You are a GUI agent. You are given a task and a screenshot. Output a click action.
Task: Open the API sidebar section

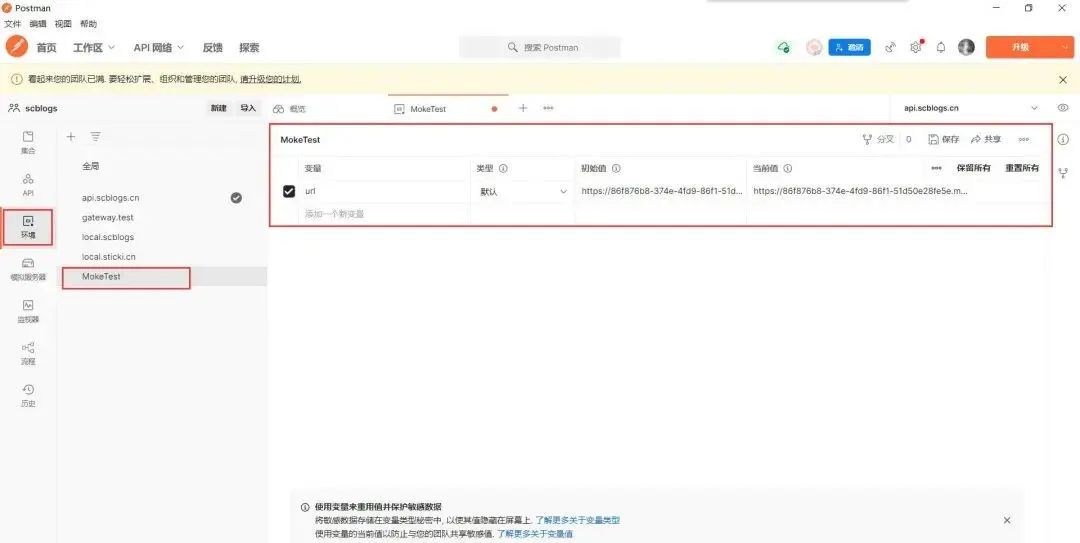(28, 185)
